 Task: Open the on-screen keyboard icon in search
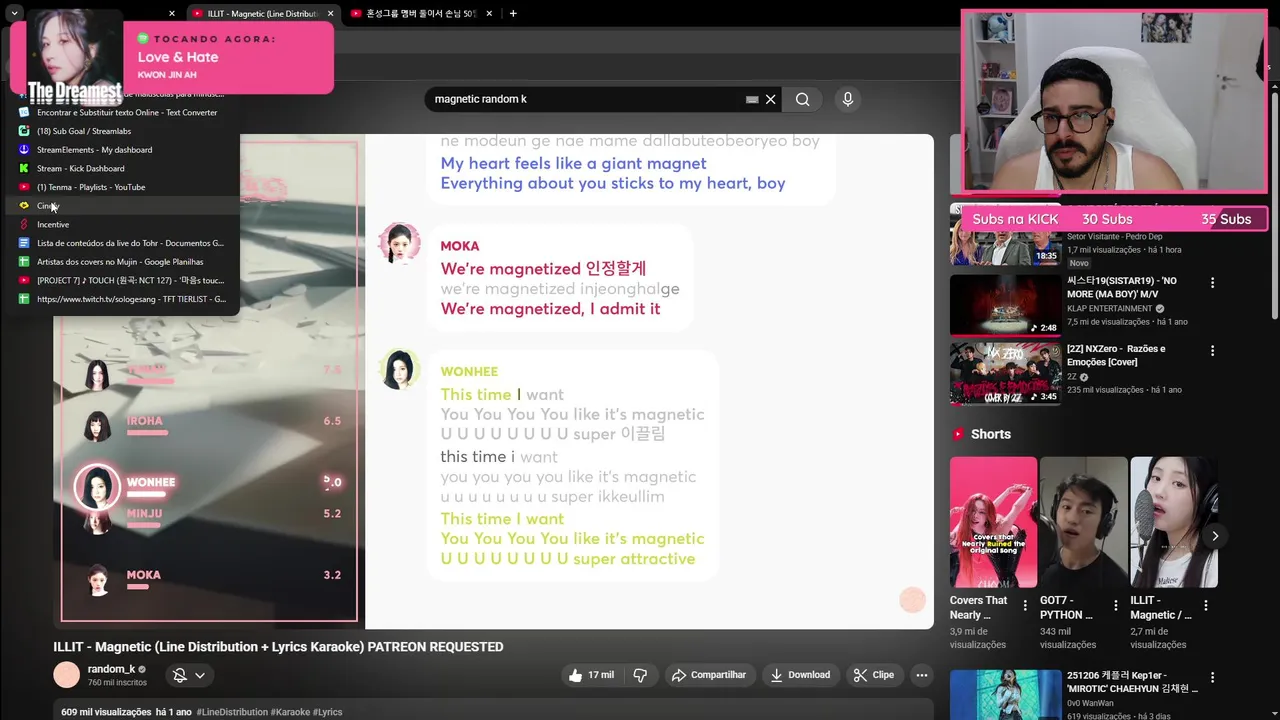pos(752,99)
